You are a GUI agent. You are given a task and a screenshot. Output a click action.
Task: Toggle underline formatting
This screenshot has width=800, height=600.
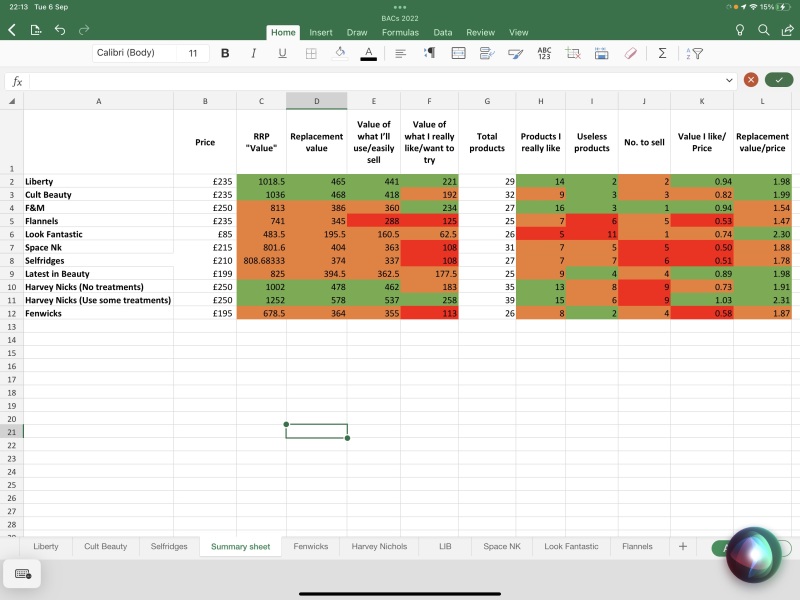point(282,53)
